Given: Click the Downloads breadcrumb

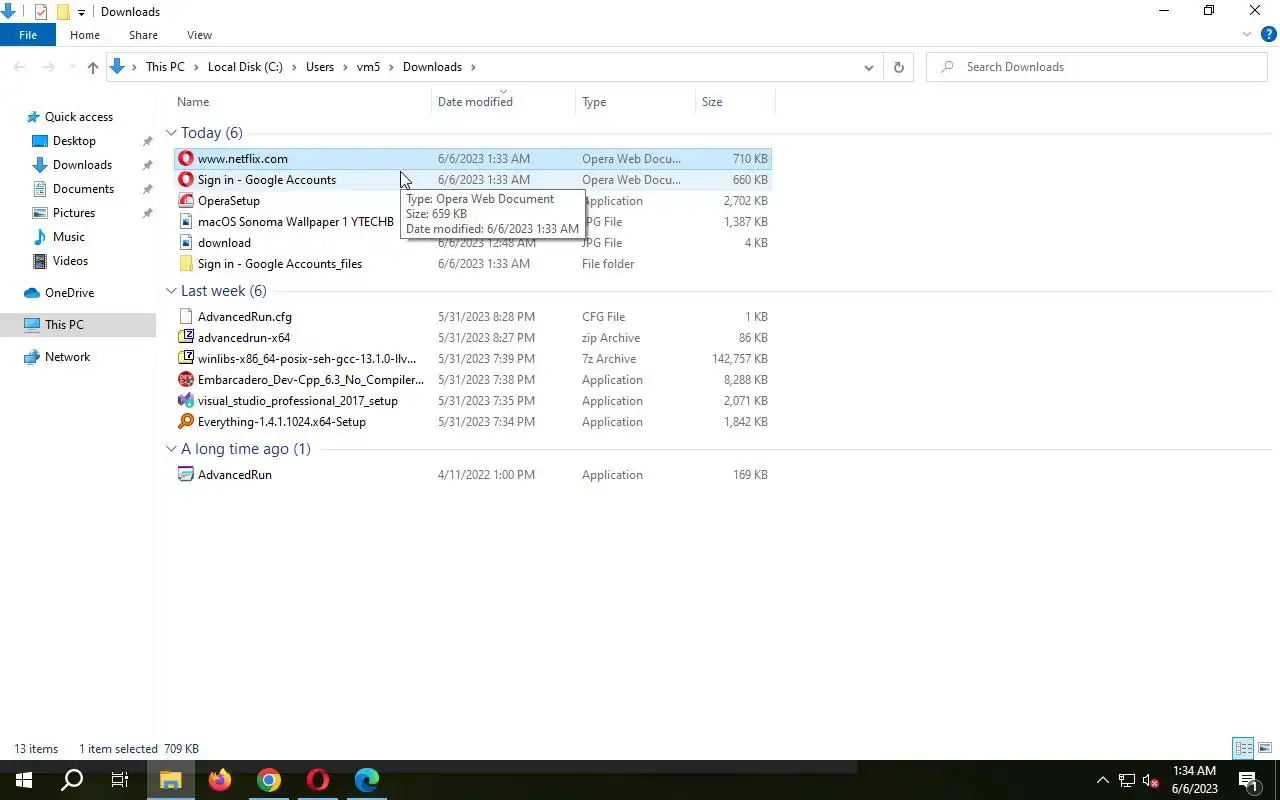Looking at the screenshot, I should tap(432, 67).
